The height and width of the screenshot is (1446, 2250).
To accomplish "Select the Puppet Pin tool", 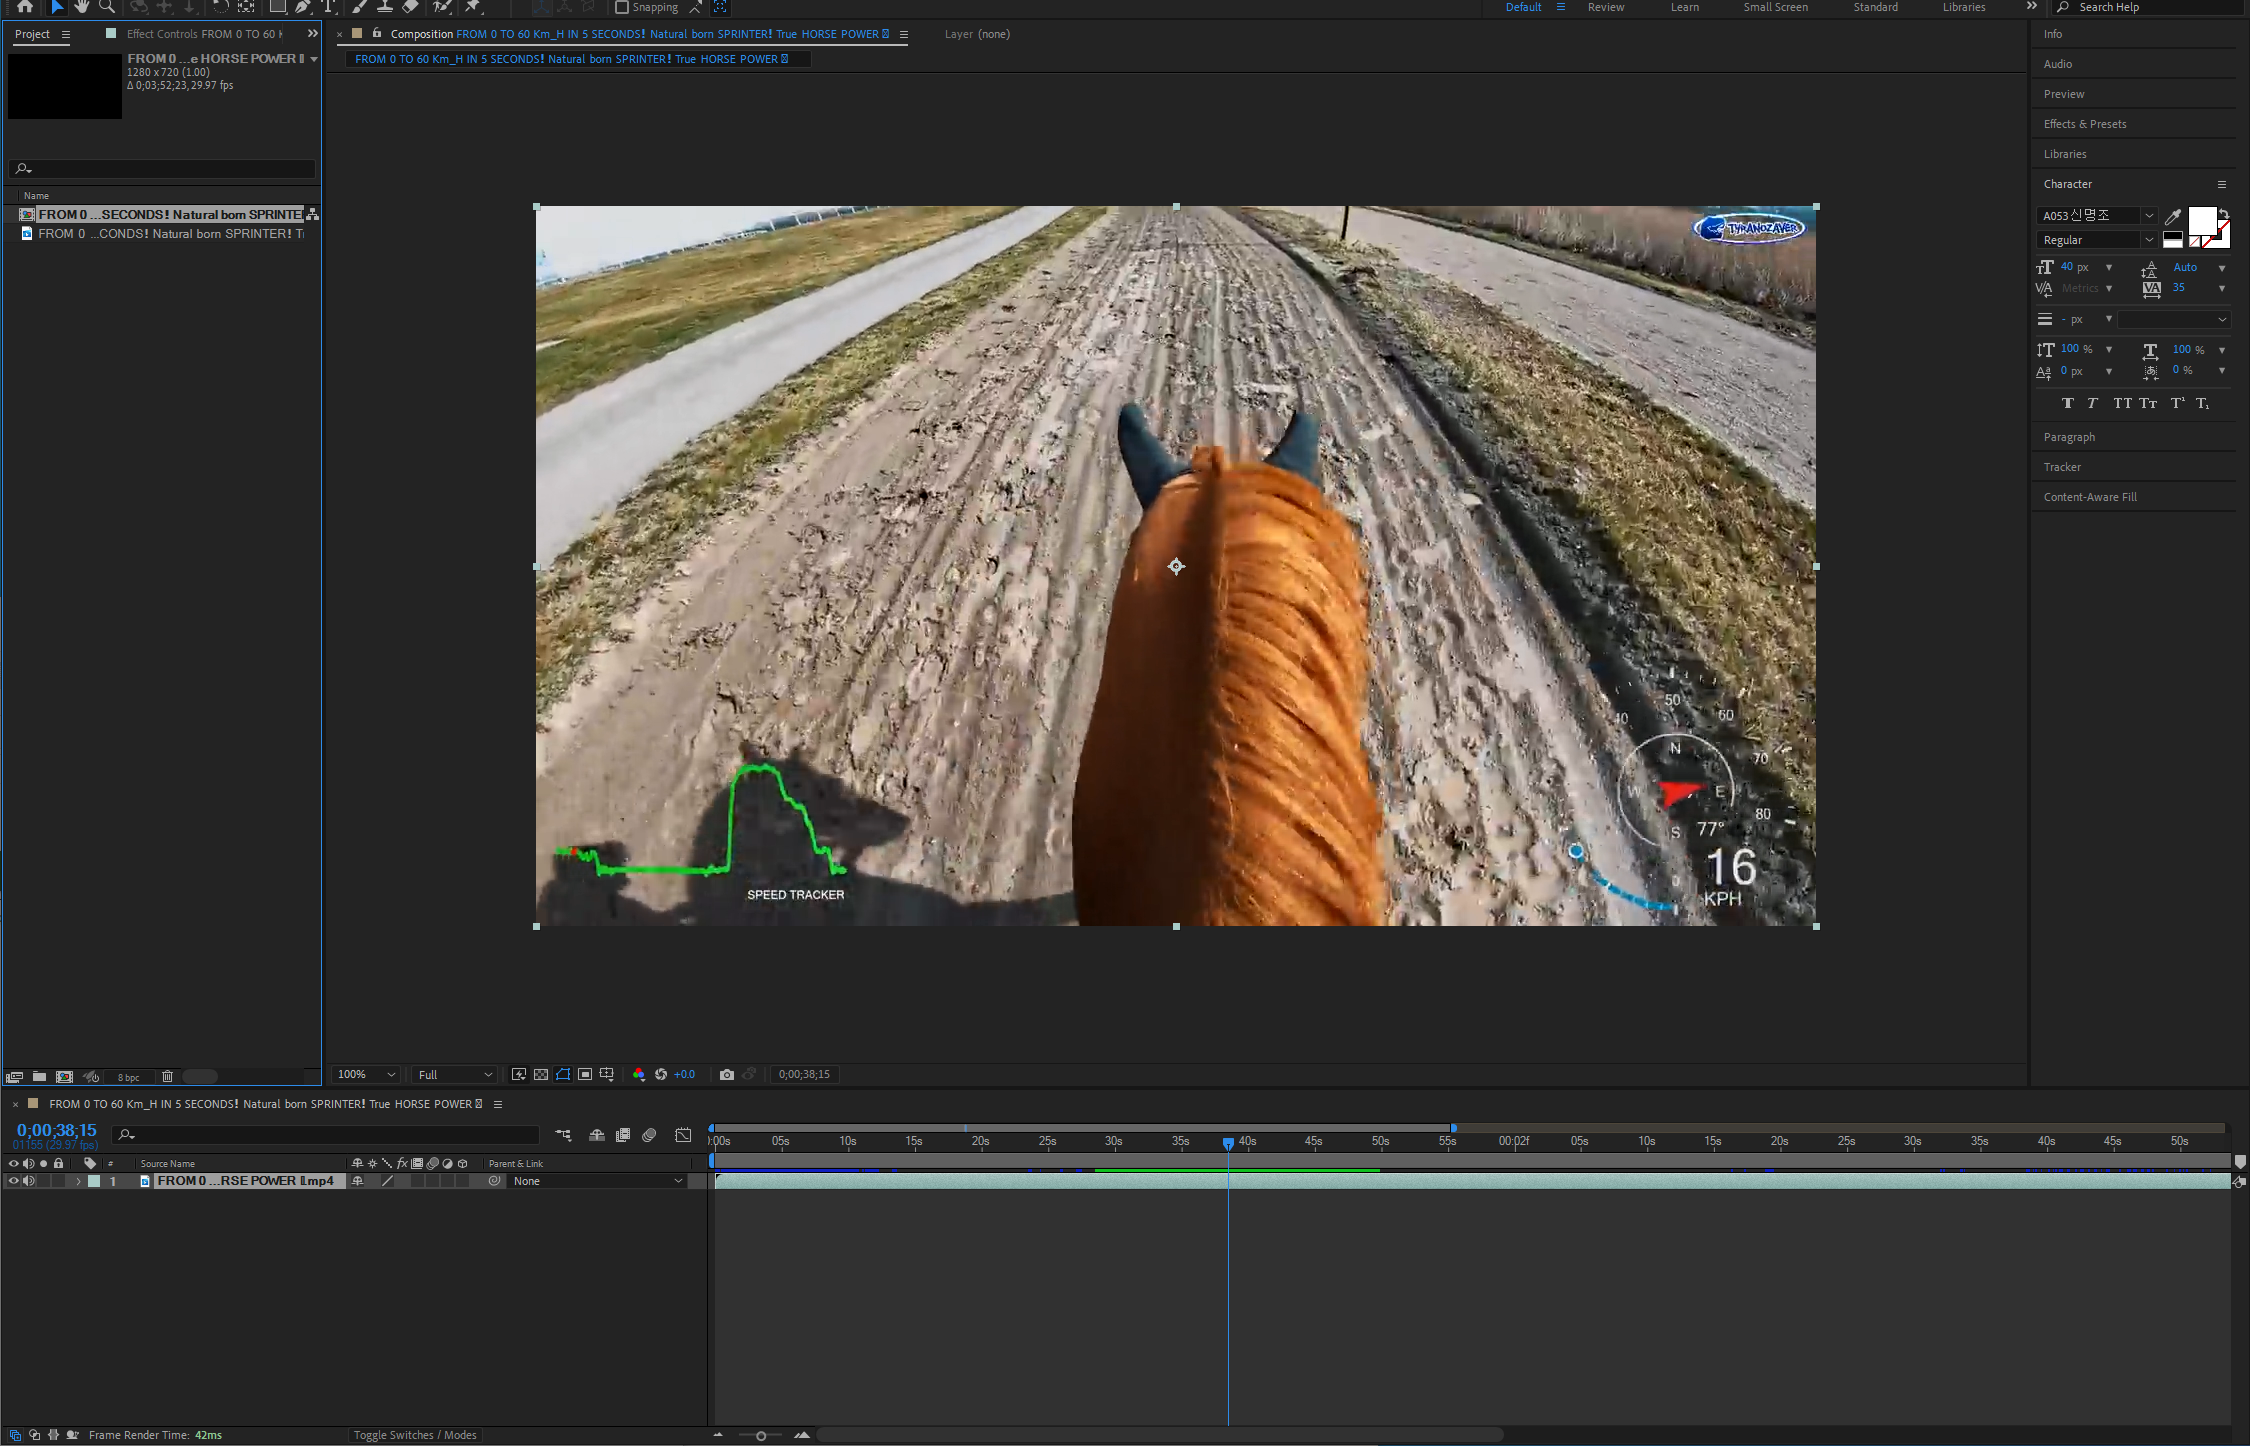I will pyautogui.click(x=472, y=7).
